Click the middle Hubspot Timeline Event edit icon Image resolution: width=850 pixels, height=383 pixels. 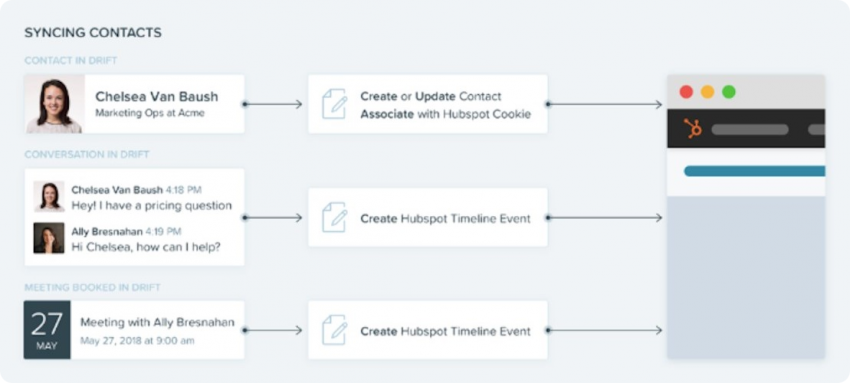point(334,217)
